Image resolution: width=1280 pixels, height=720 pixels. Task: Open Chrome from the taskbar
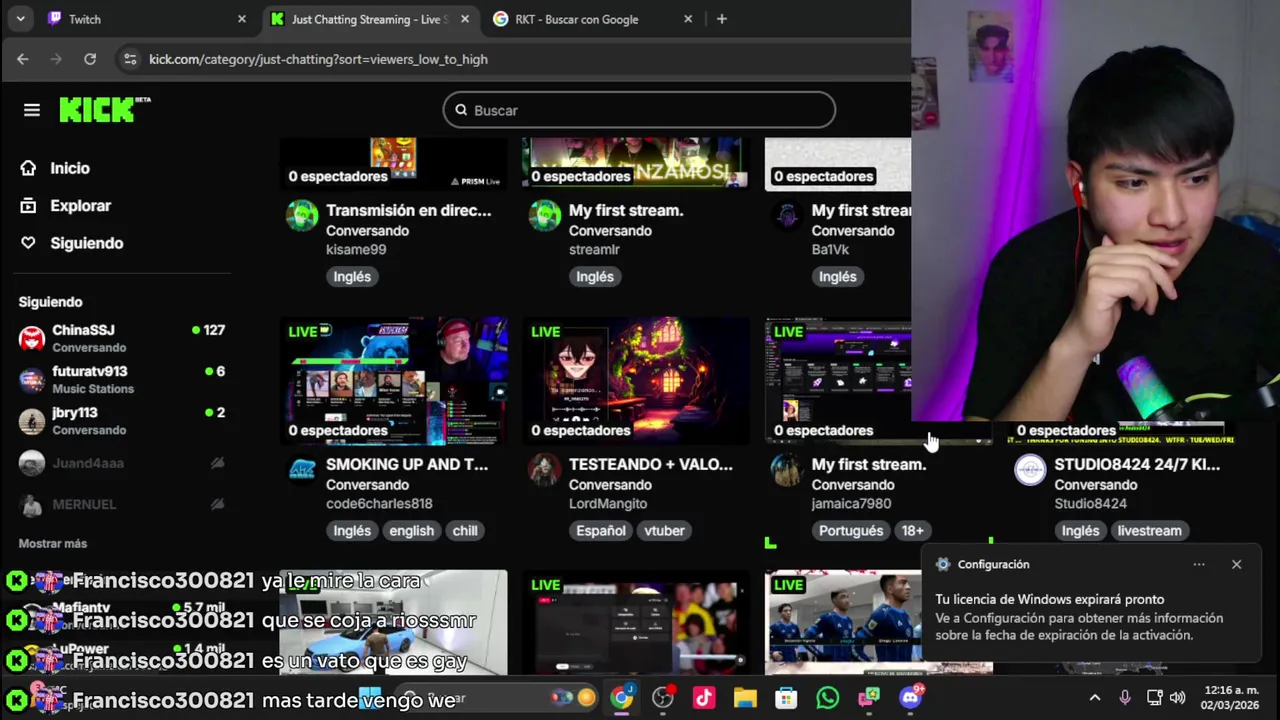(x=622, y=698)
